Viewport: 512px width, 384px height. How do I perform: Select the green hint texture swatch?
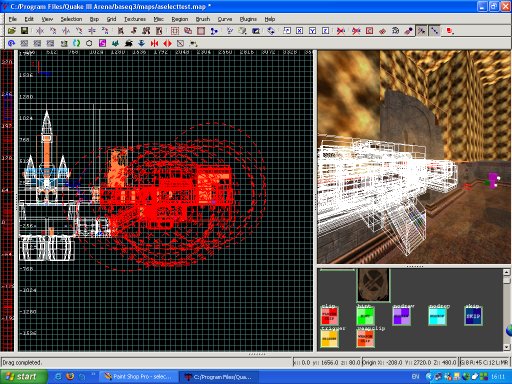coord(365,316)
